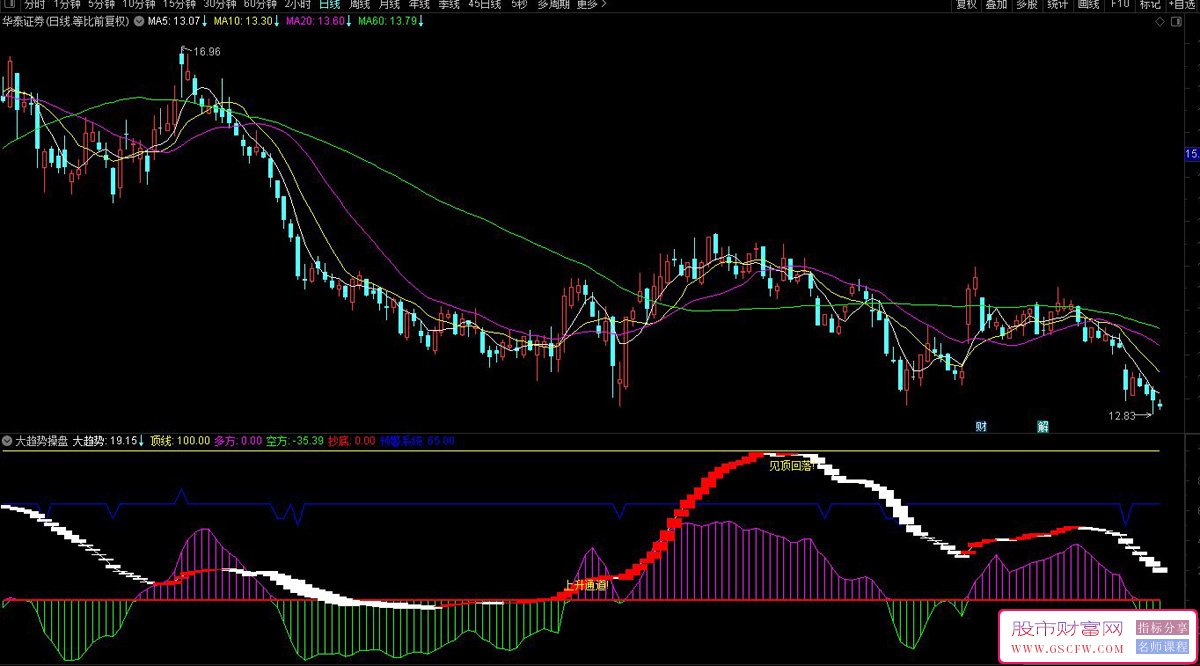The width and height of the screenshot is (1200, 666).
Task: Click the 名师课程 link
Action: click(1163, 647)
